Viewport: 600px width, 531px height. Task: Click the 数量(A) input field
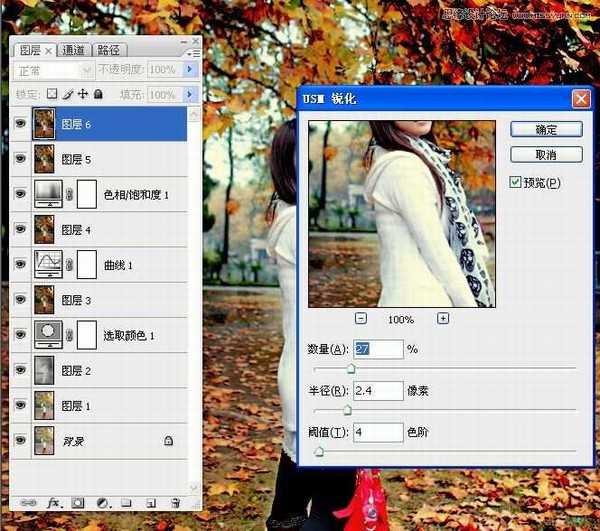[378, 349]
